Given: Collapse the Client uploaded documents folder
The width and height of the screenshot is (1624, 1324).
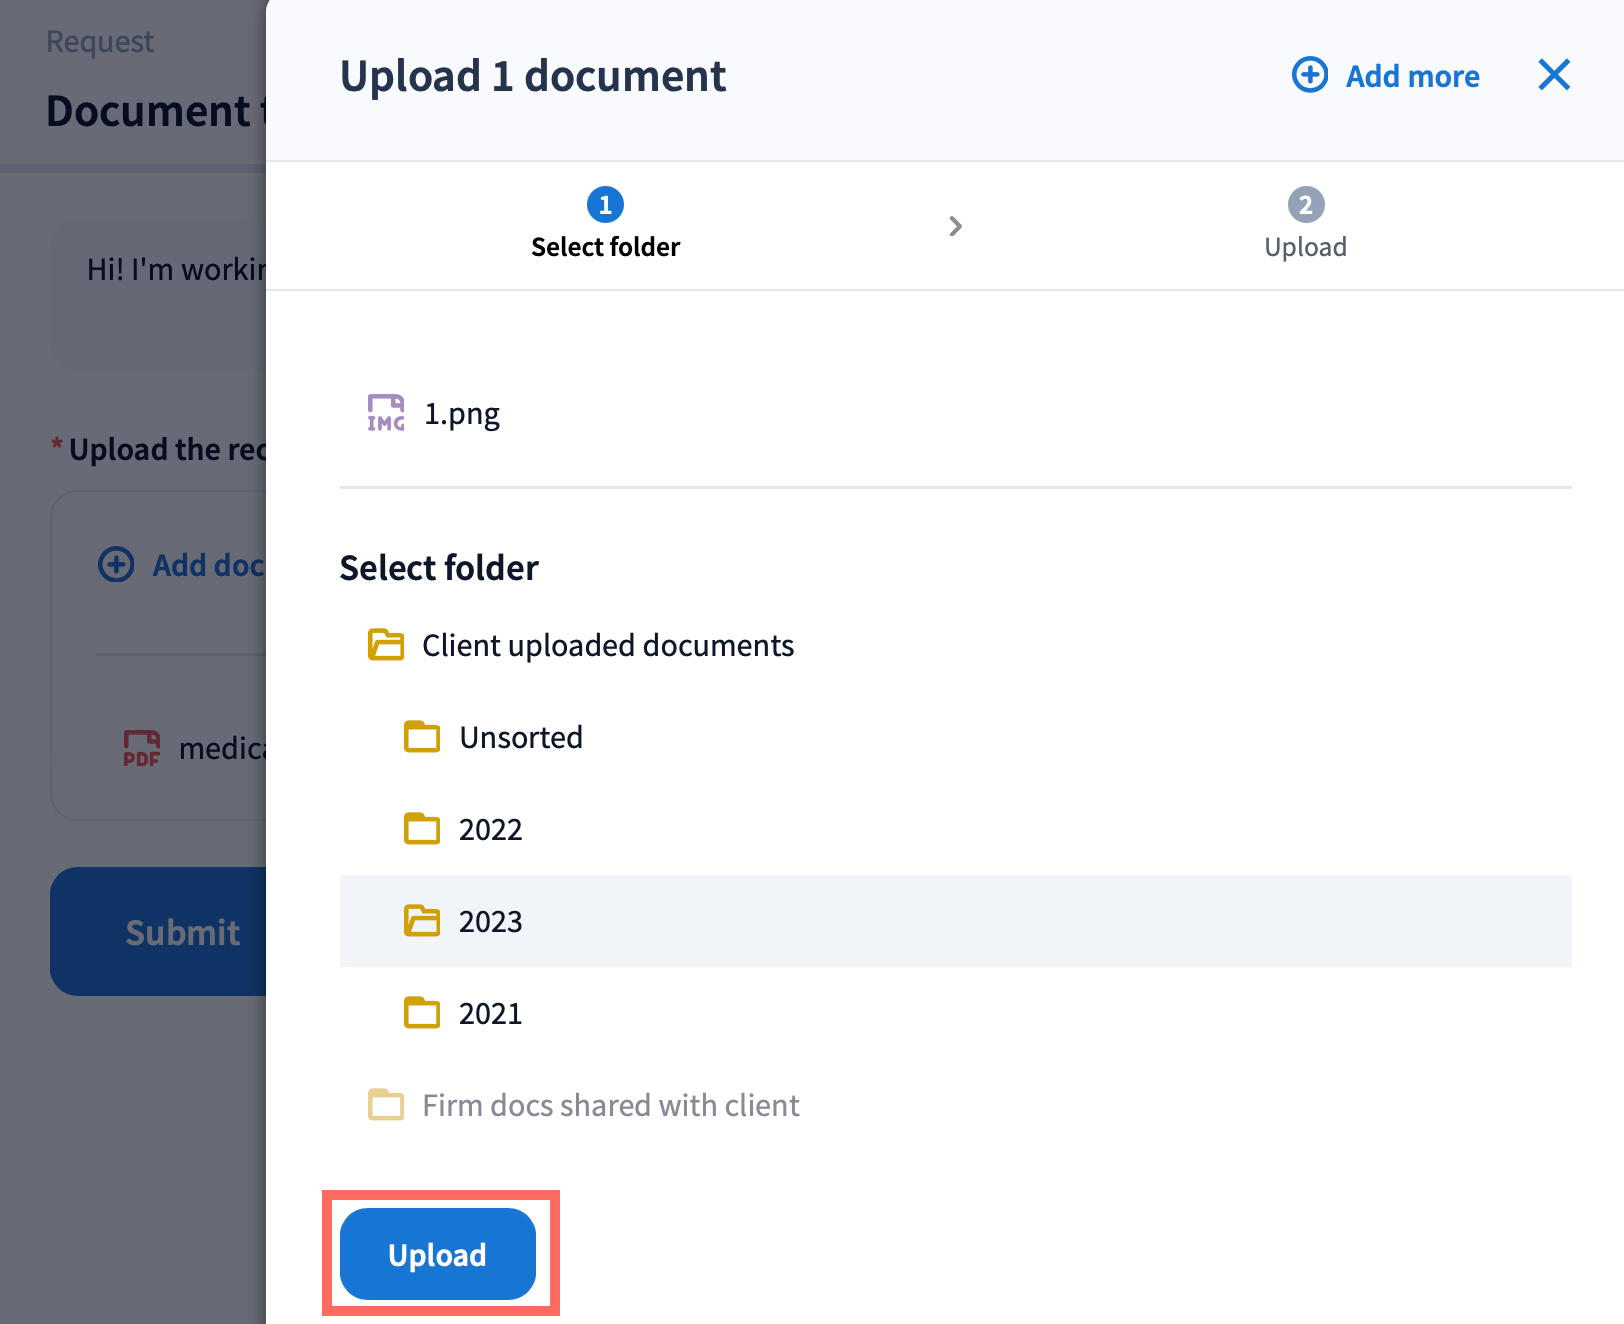Looking at the screenshot, I should coord(607,646).
